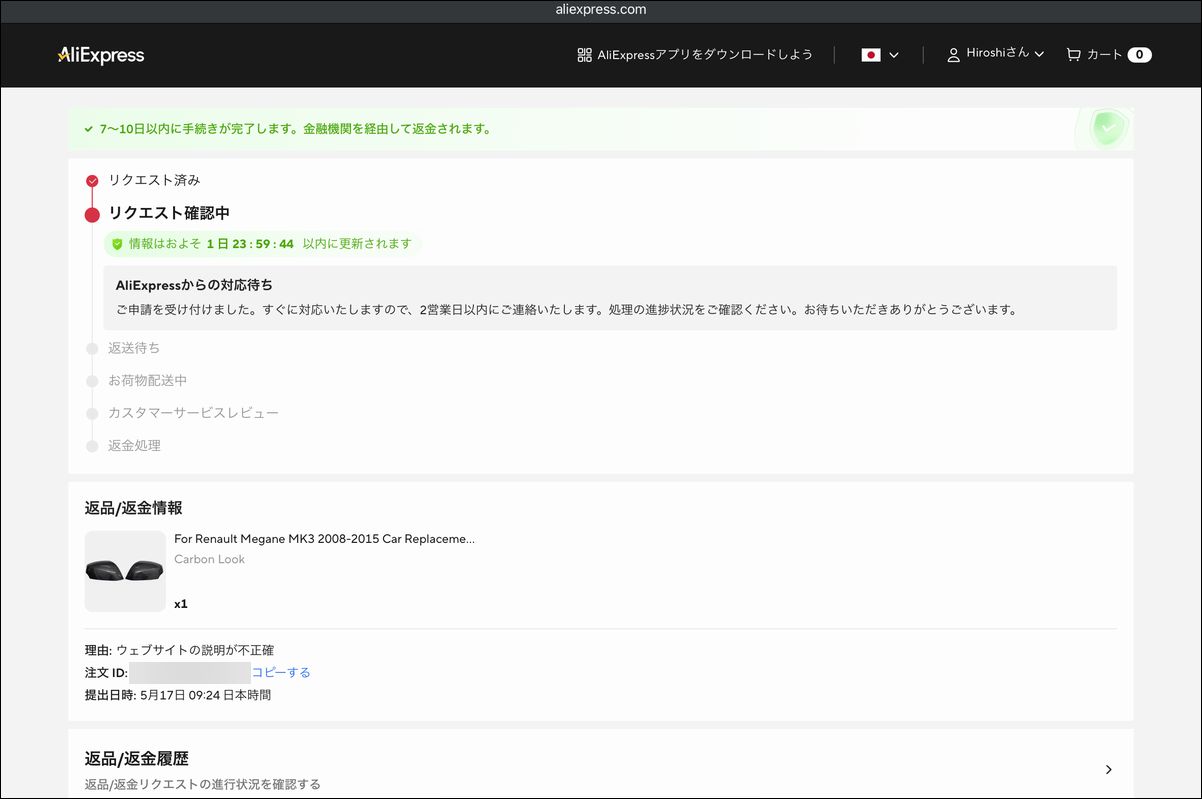Click the x1 quantity text
The image size is (1202, 799).
tap(181, 604)
